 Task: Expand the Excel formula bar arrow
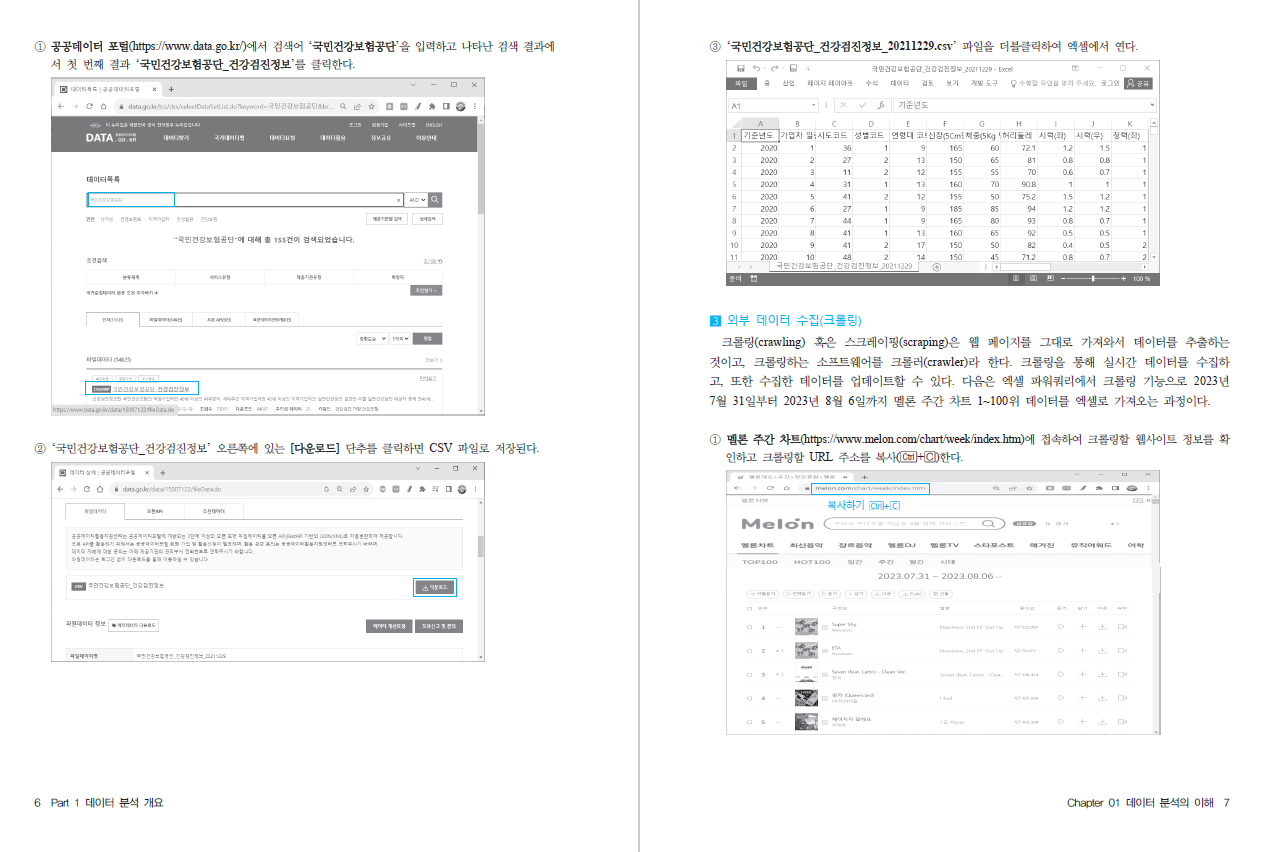pos(1153,105)
